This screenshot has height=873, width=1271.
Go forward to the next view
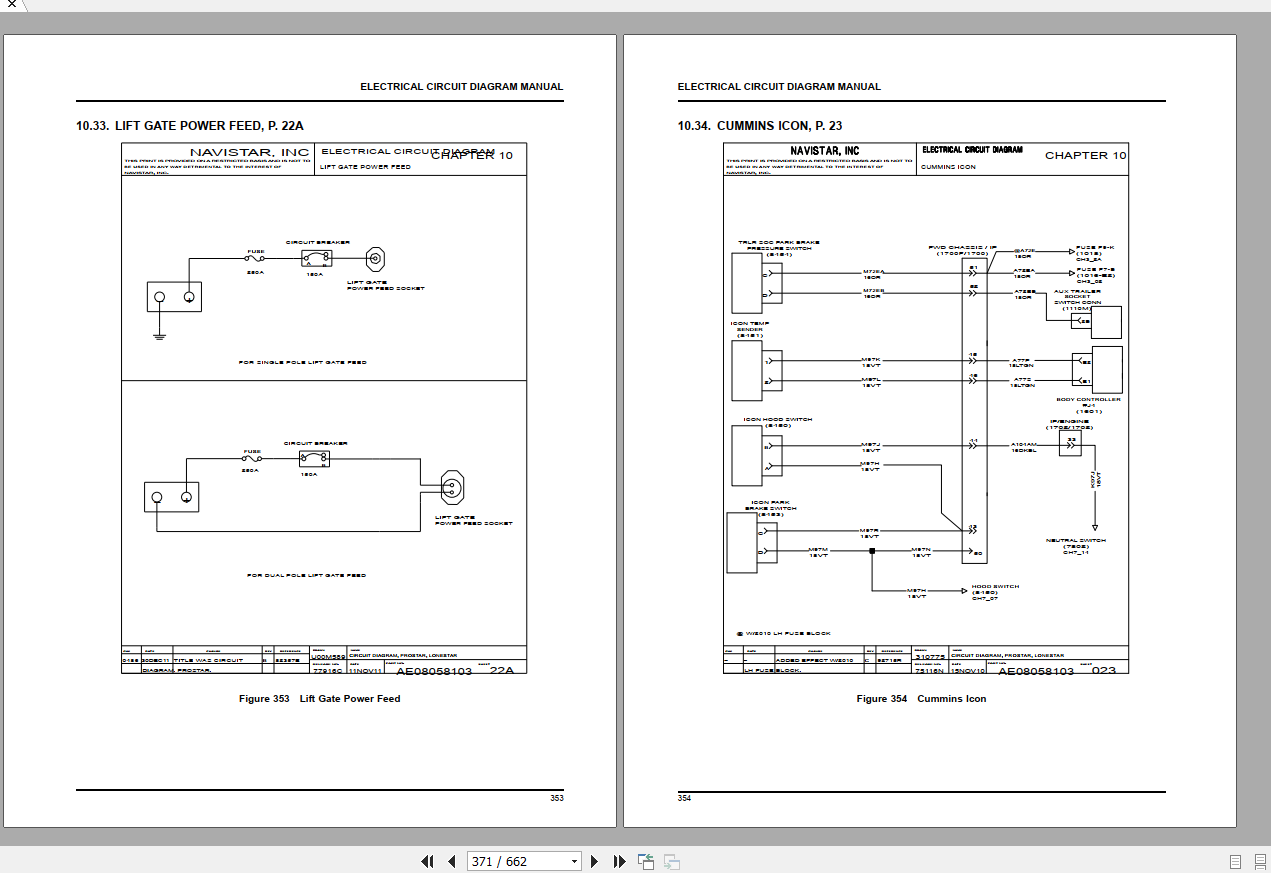click(670, 861)
